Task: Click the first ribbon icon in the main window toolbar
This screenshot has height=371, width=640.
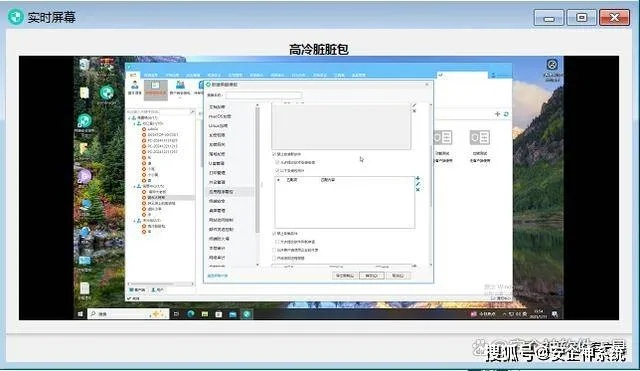Action: [x=135, y=88]
